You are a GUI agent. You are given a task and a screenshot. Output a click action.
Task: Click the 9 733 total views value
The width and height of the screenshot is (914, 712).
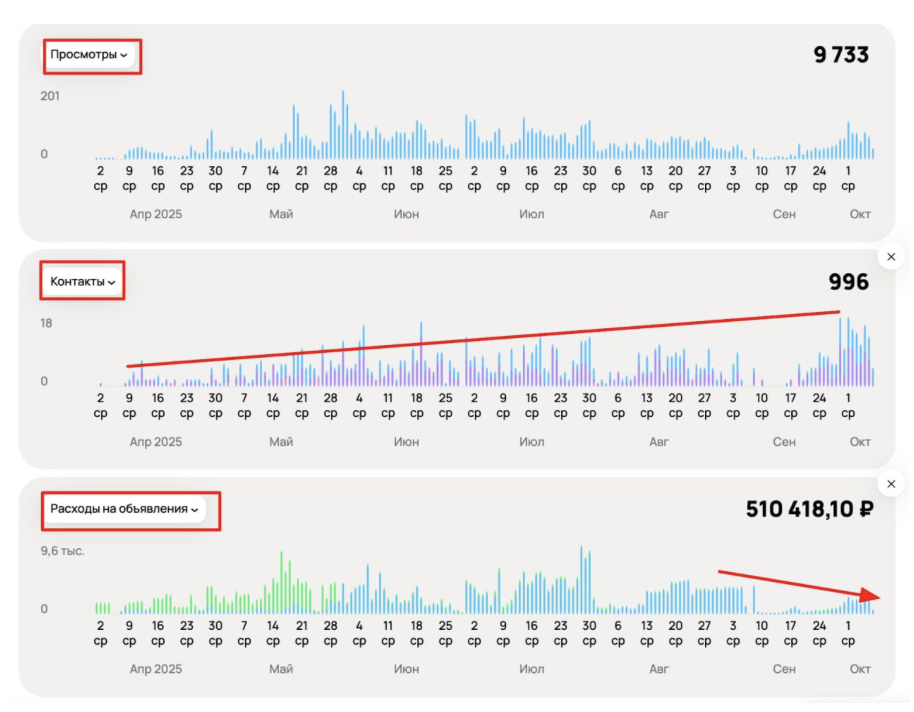pyautogui.click(x=841, y=55)
